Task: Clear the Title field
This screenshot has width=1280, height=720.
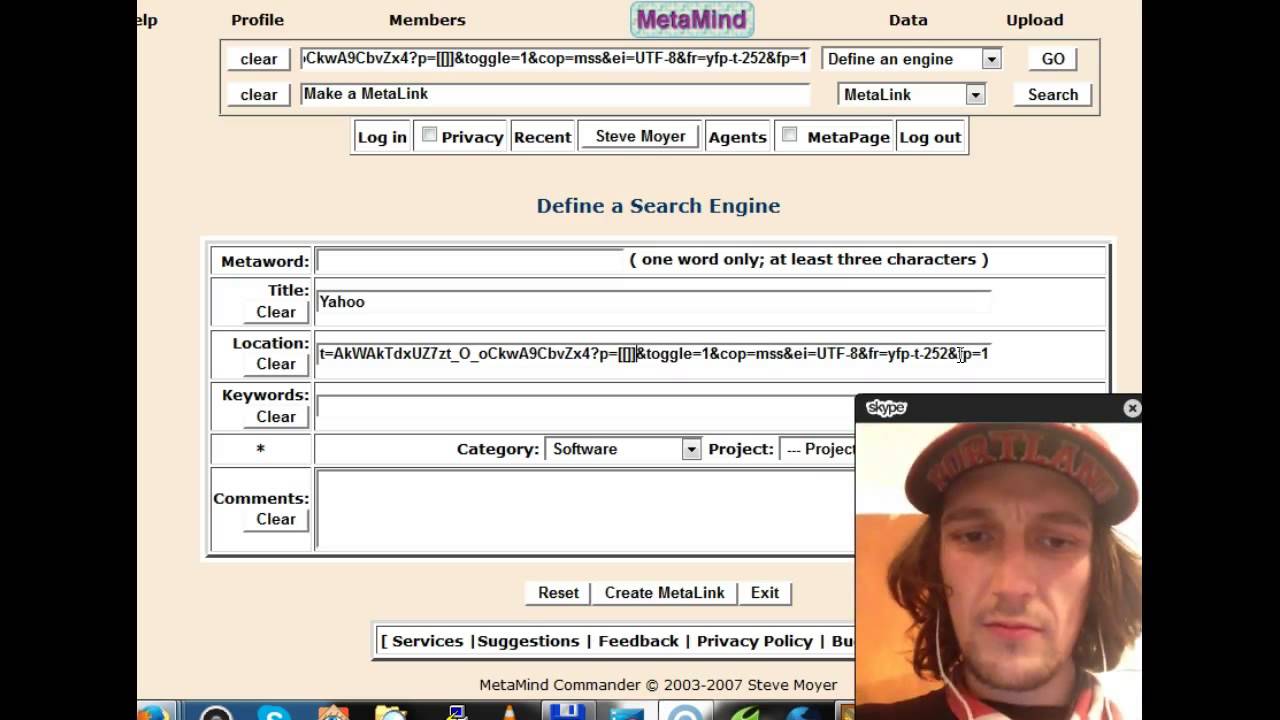Action: click(276, 312)
